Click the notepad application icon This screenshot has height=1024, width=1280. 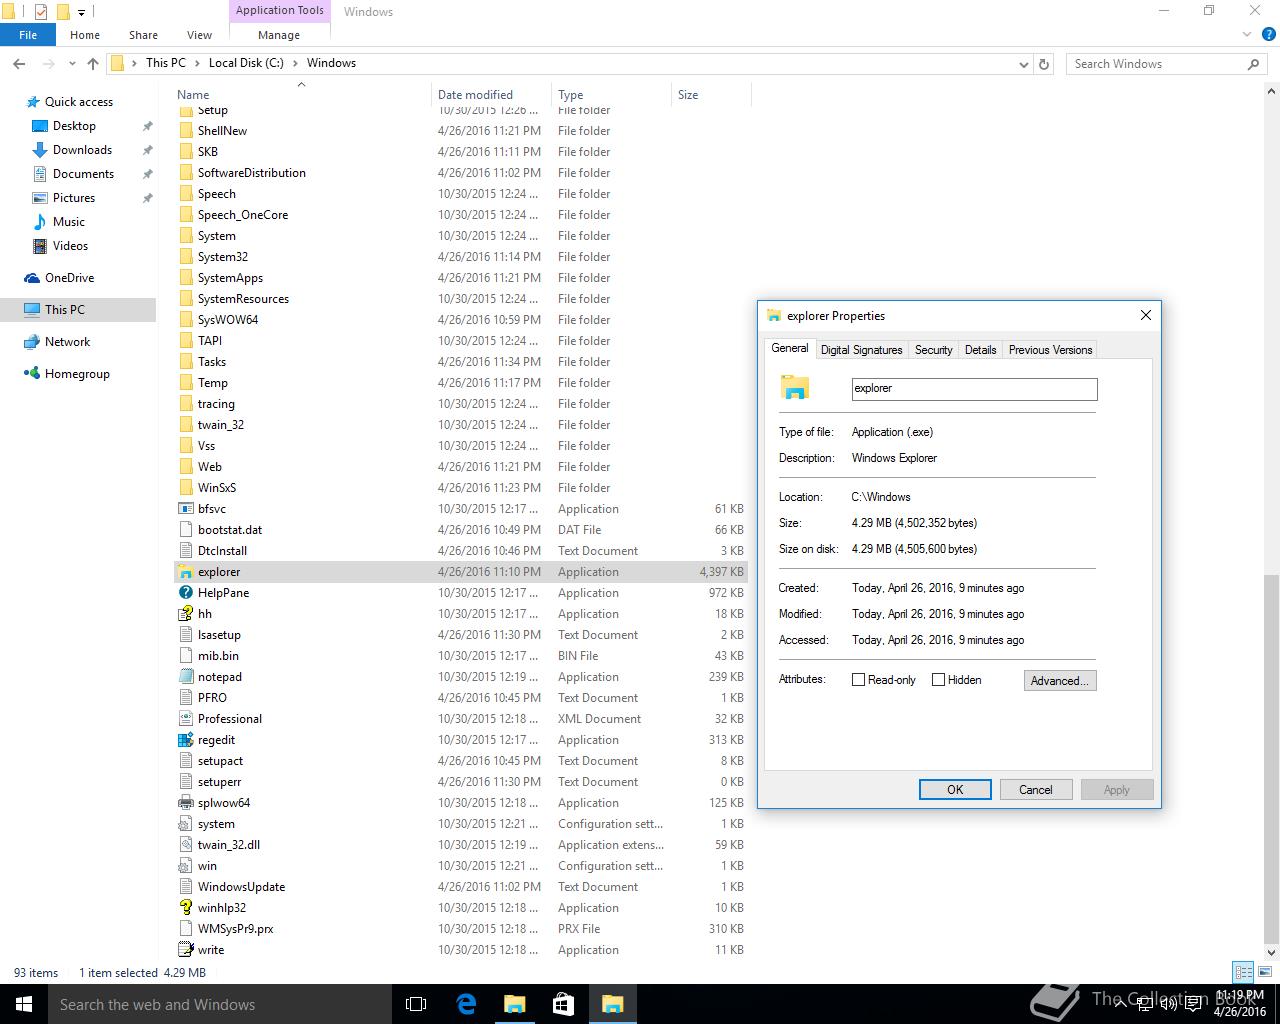(x=185, y=677)
